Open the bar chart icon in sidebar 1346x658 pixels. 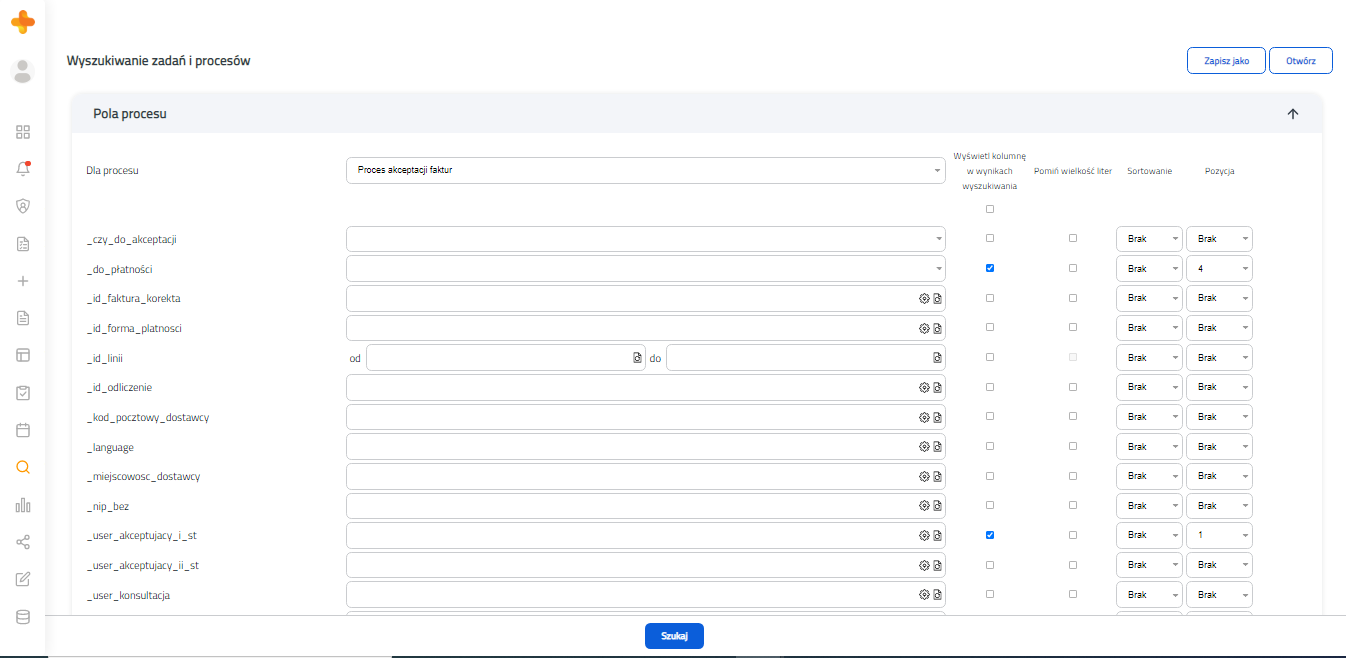[23, 505]
